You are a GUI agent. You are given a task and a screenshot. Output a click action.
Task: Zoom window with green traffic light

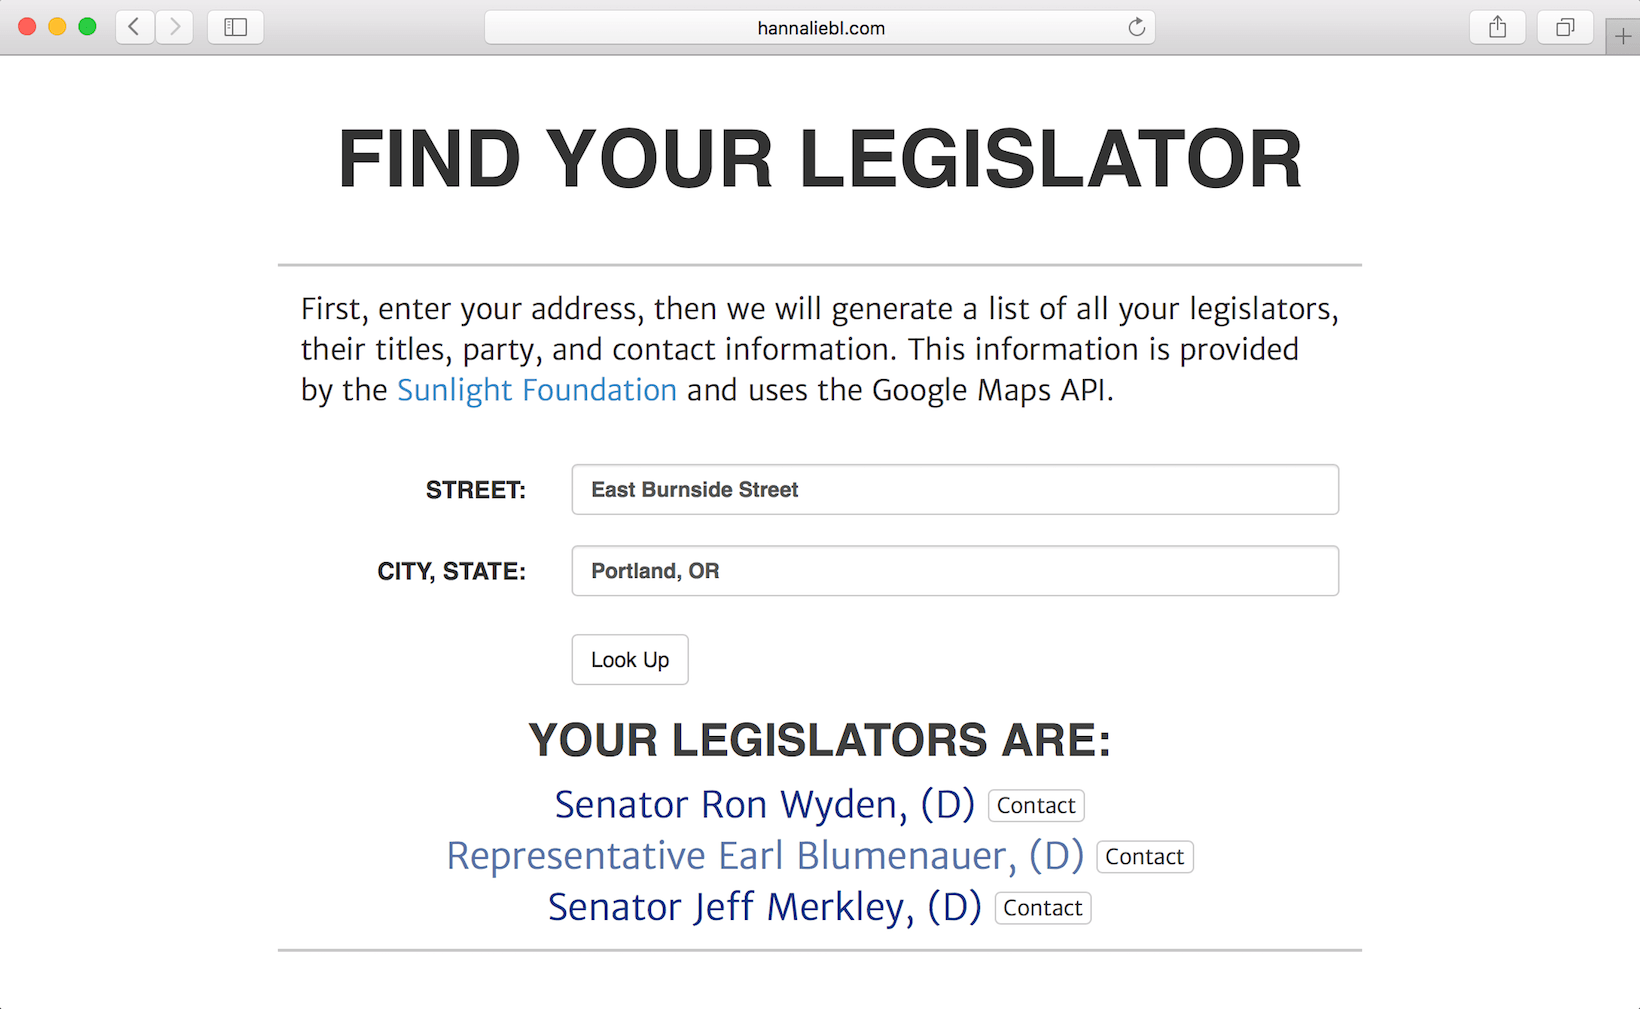coord(87,27)
